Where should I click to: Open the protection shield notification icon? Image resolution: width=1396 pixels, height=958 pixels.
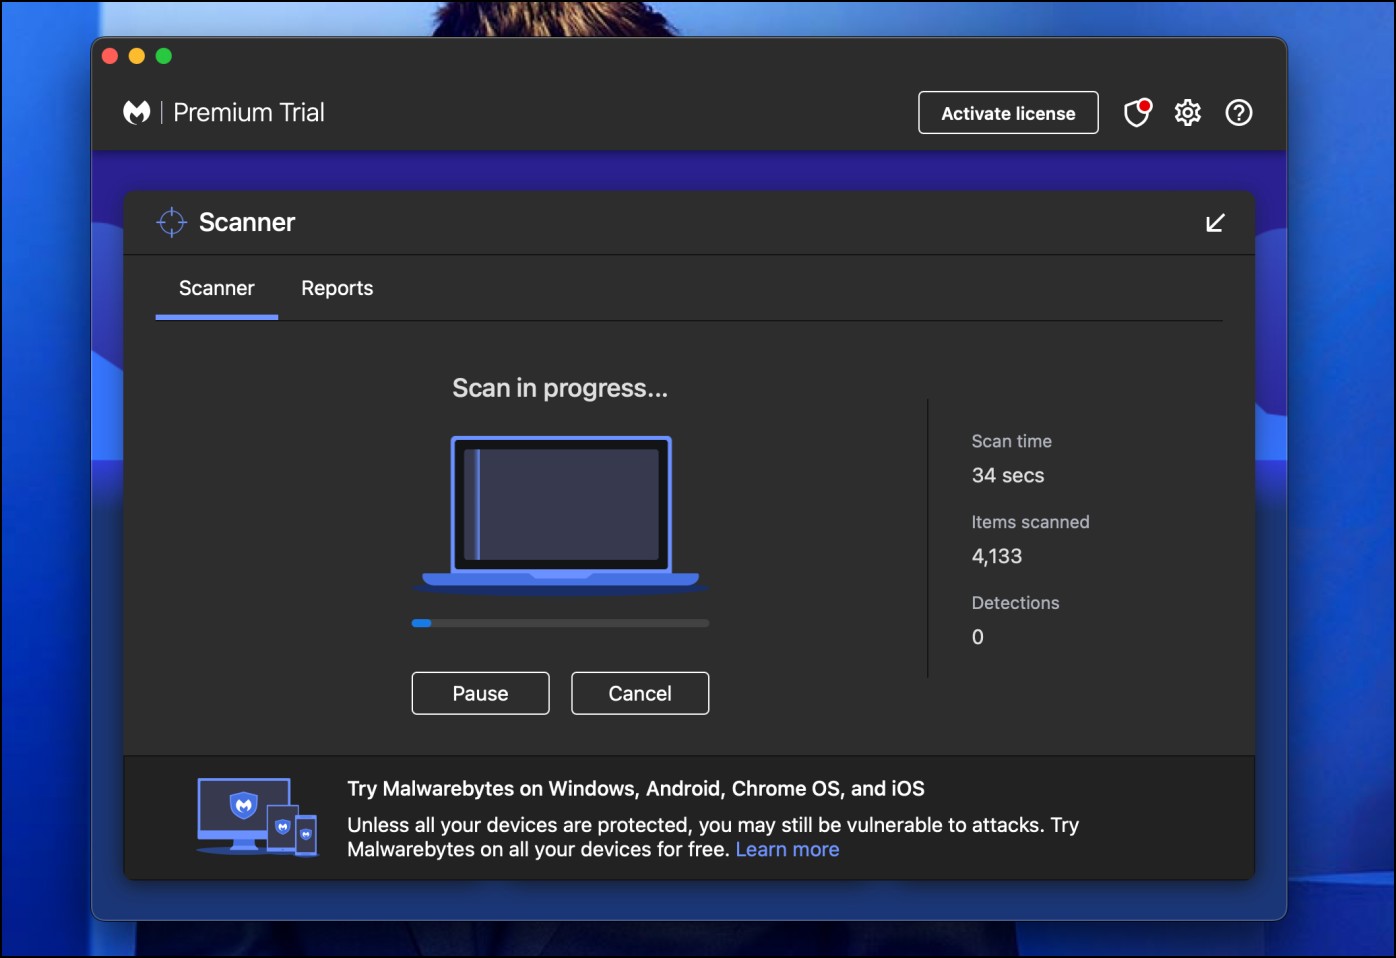pos(1138,112)
